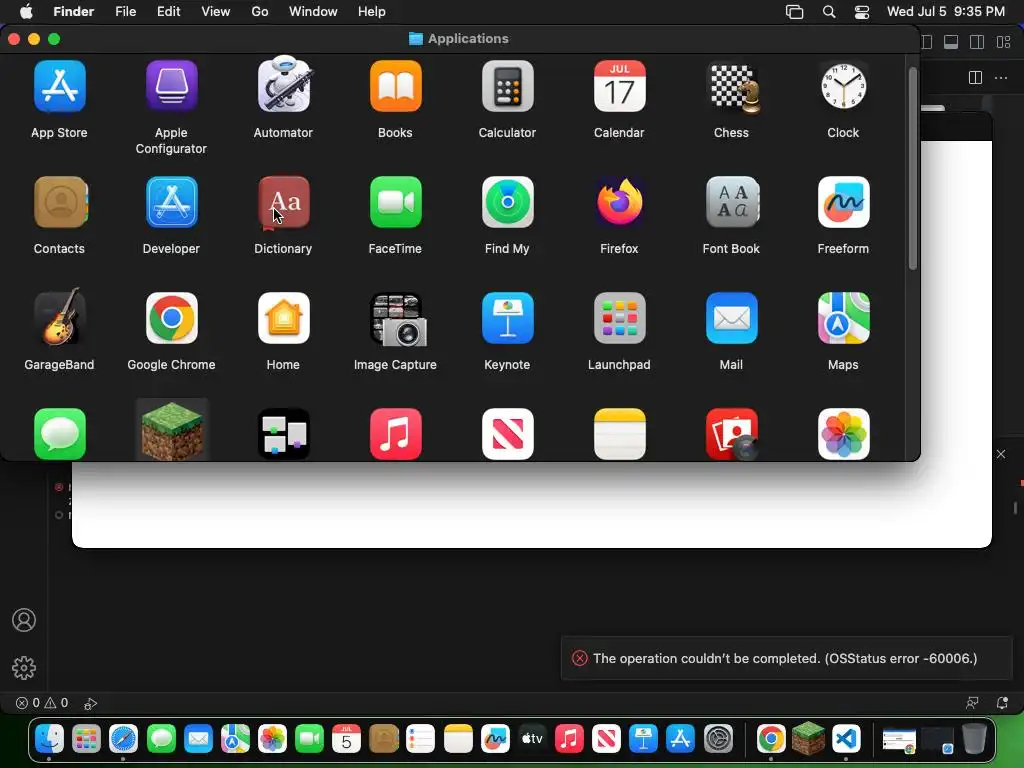Select the Clock application
Screen dimensions: 1024x768
click(x=843, y=86)
